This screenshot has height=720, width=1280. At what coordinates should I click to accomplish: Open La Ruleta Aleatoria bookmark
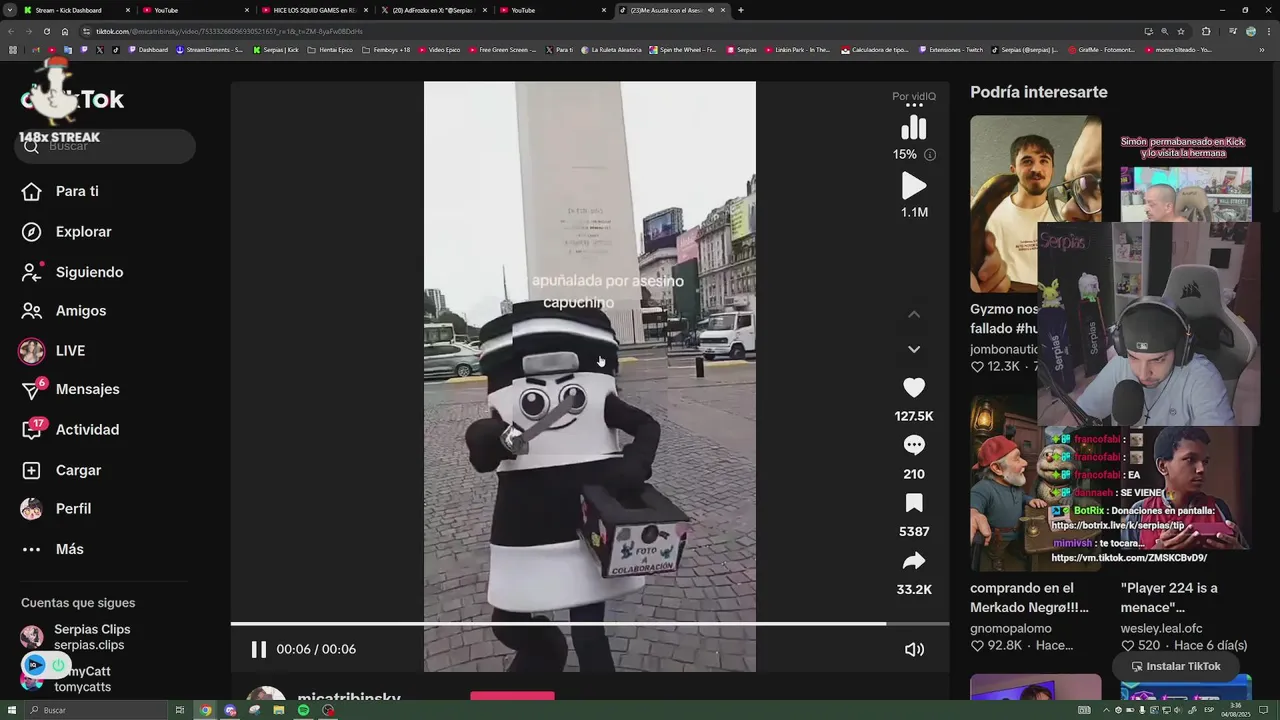611,49
